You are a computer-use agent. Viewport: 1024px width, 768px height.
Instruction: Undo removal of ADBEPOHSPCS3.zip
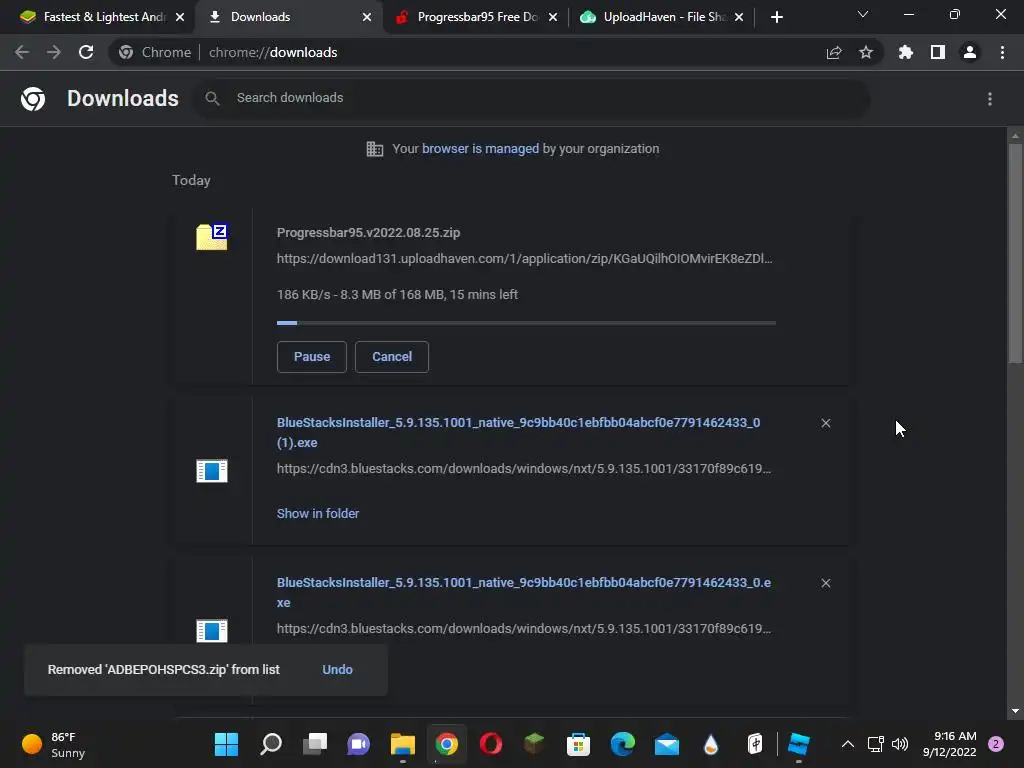[337, 669]
